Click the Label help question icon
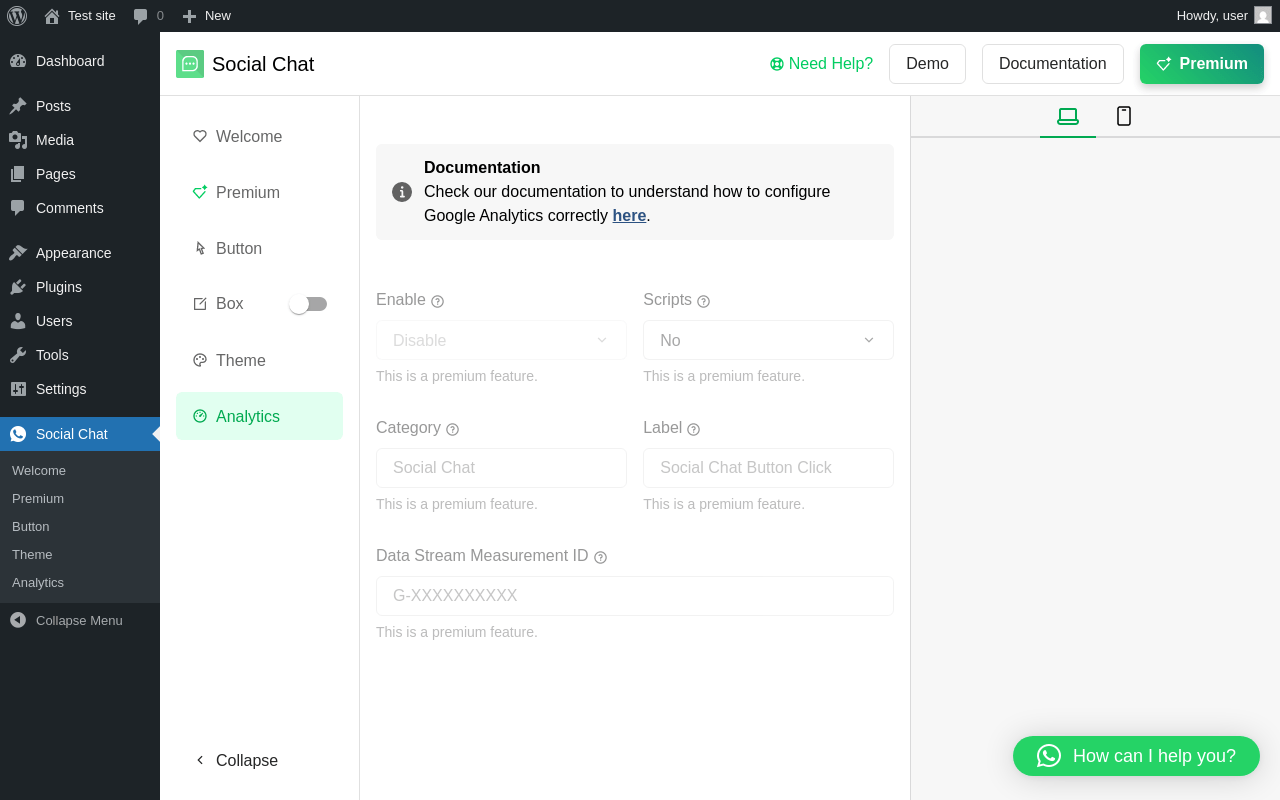 click(693, 429)
